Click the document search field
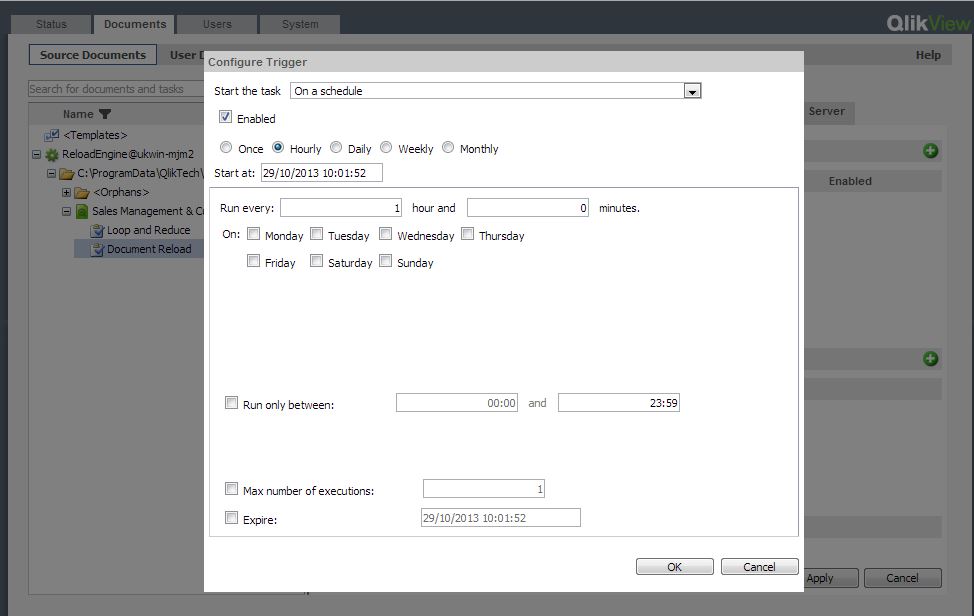The width and height of the screenshot is (974, 616). (116, 89)
